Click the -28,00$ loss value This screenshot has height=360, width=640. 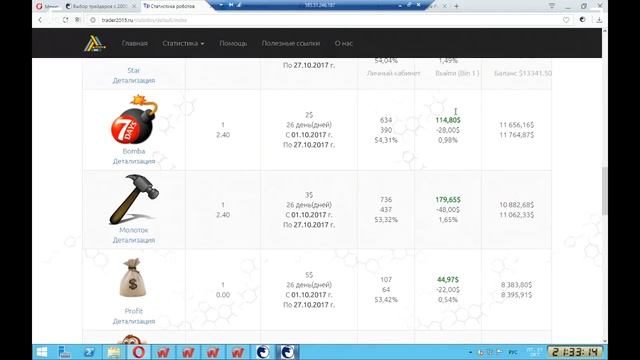pos(448,130)
